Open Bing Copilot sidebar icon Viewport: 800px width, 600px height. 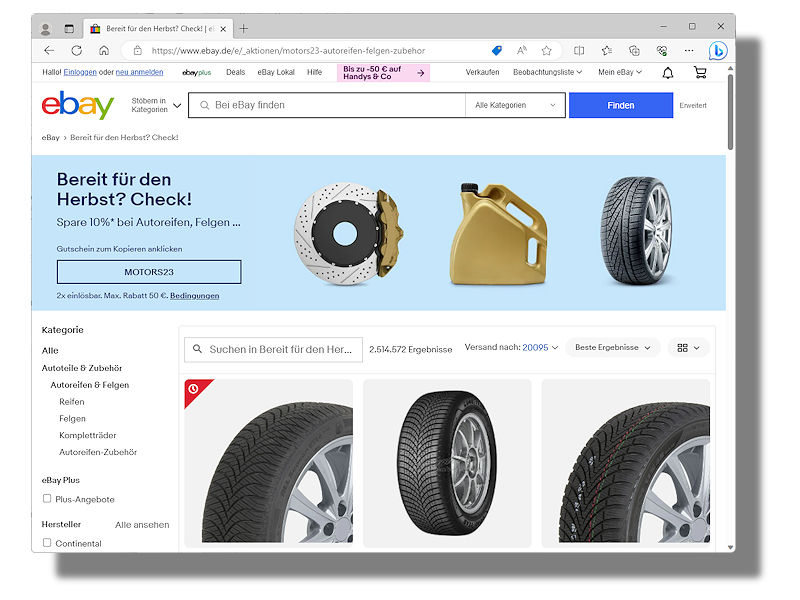[718, 51]
